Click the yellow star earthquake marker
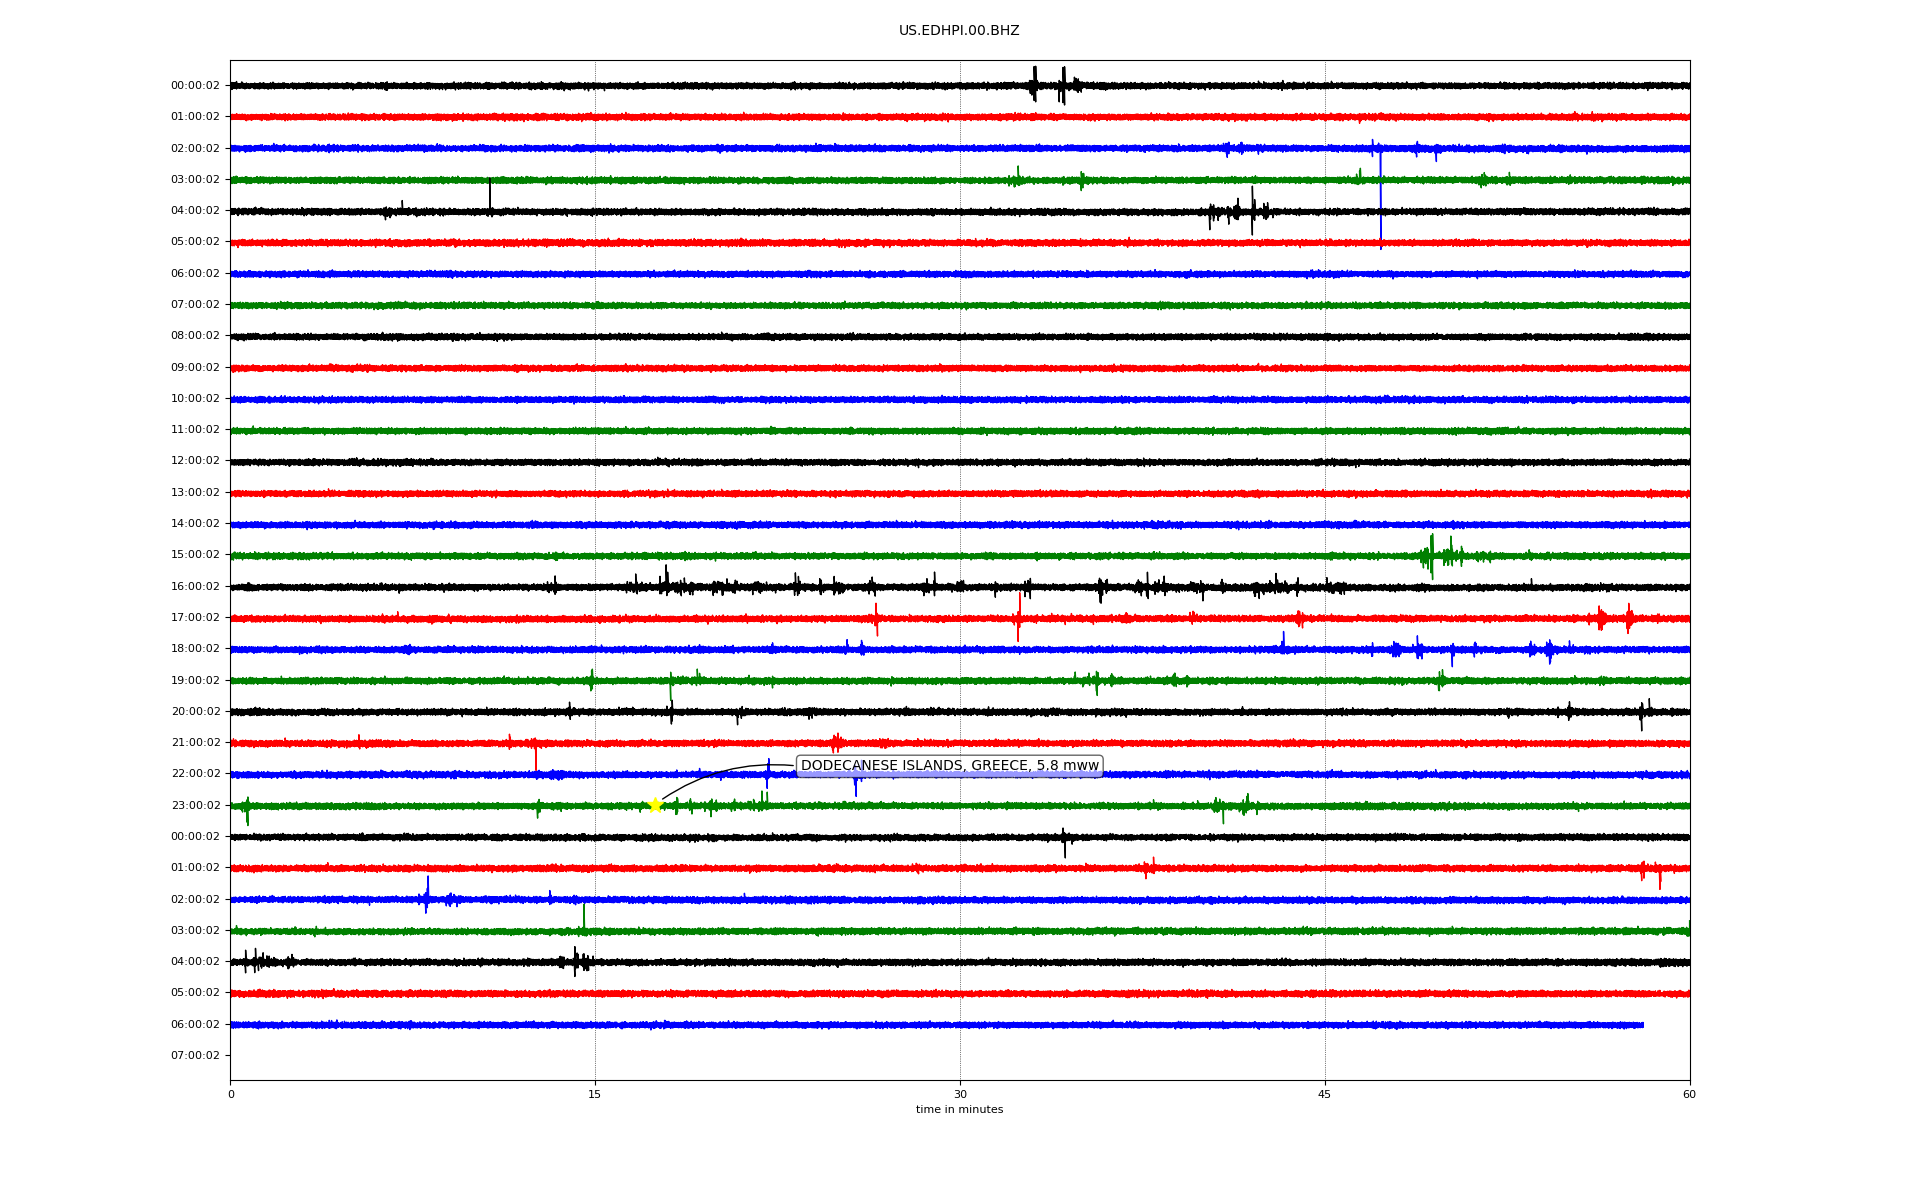This screenshot has height=1200, width=1920. pyautogui.click(x=655, y=805)
